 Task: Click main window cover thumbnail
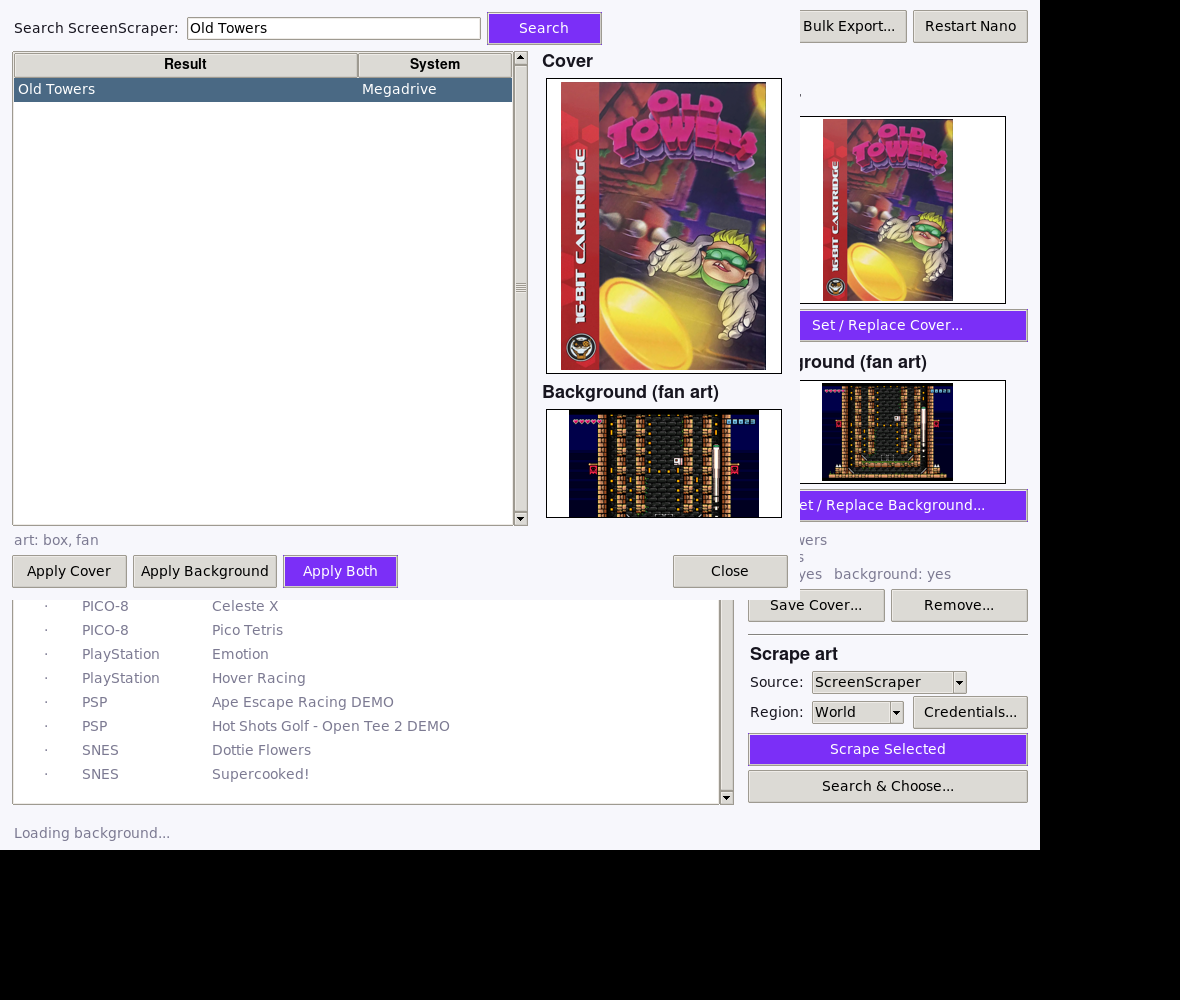[x=902, y=210]
